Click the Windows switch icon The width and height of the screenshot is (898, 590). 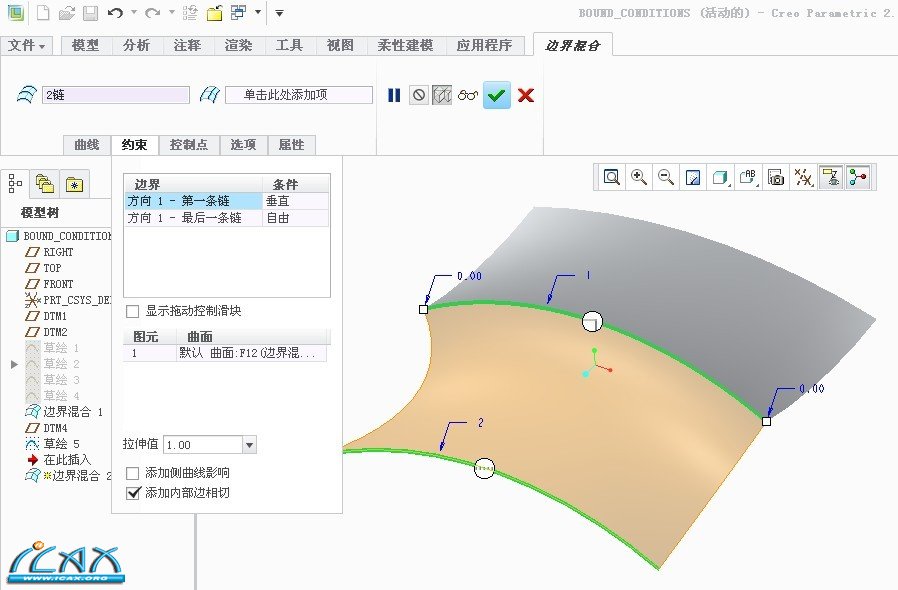point(238,13)
